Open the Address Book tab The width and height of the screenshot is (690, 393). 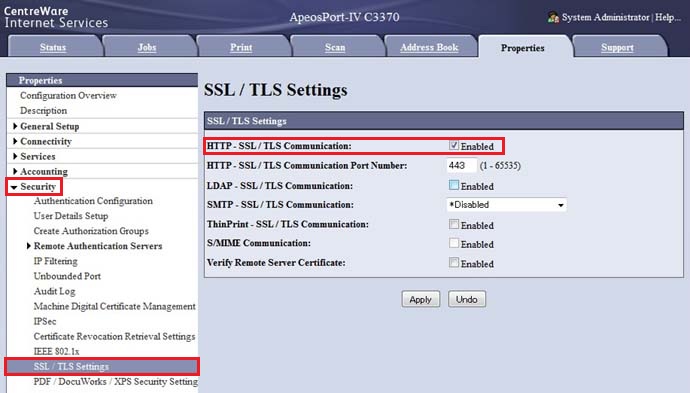coord(429,47)
